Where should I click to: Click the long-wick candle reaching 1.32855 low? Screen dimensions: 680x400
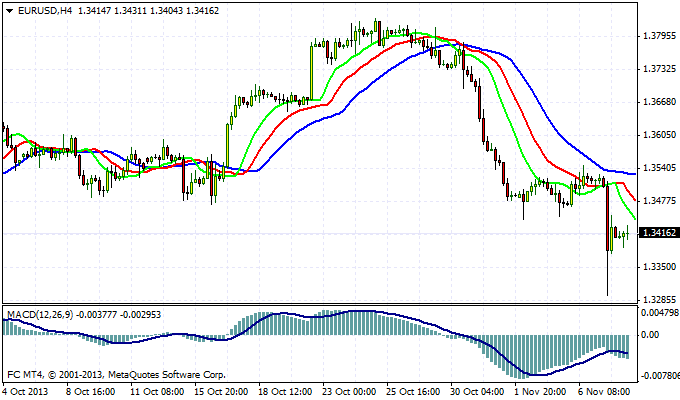(x=608, y=238)
